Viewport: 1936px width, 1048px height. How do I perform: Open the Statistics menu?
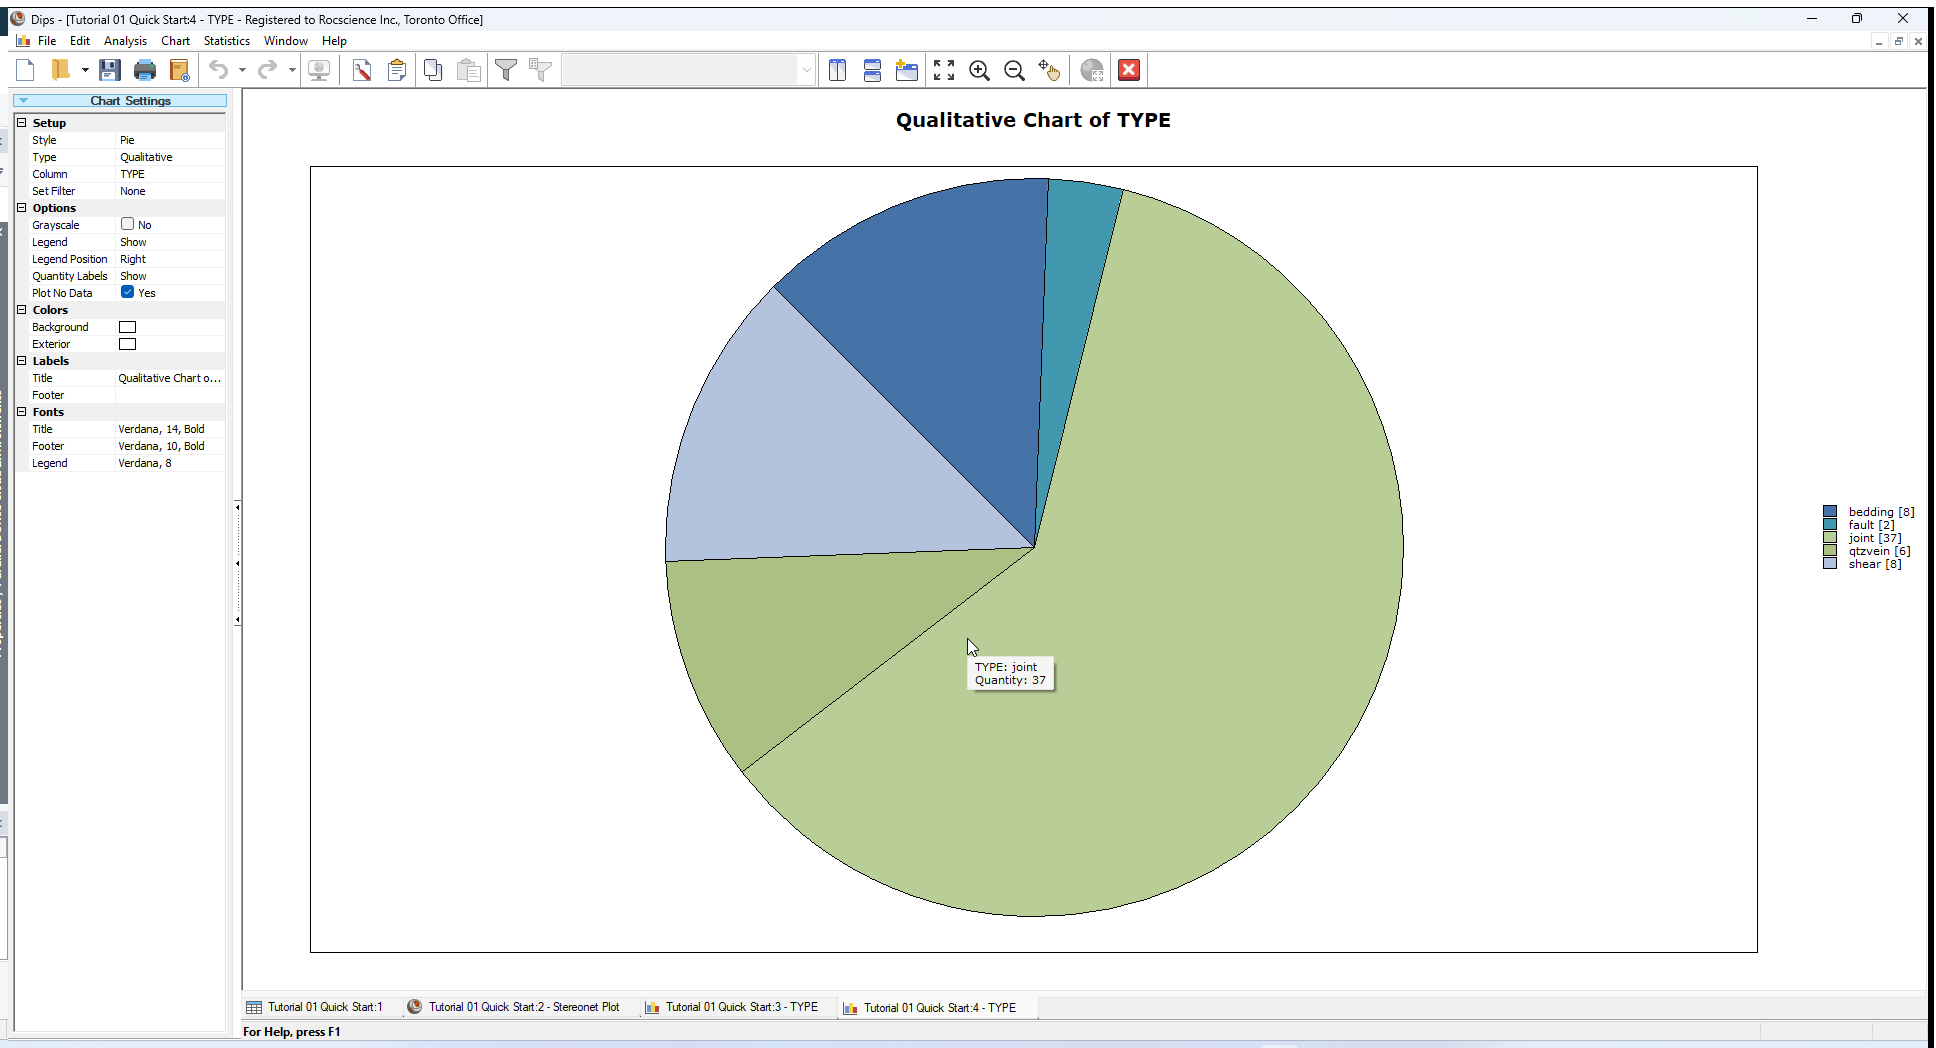pos(226,41)
